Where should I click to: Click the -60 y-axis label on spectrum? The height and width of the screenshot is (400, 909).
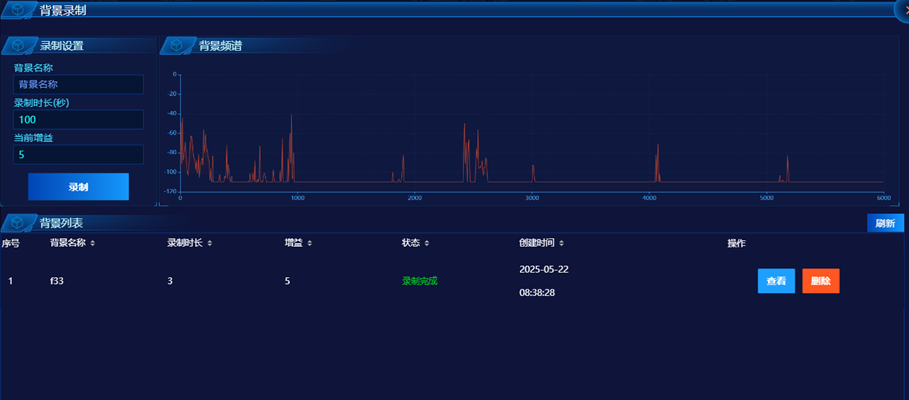click(x=172, y=133)
